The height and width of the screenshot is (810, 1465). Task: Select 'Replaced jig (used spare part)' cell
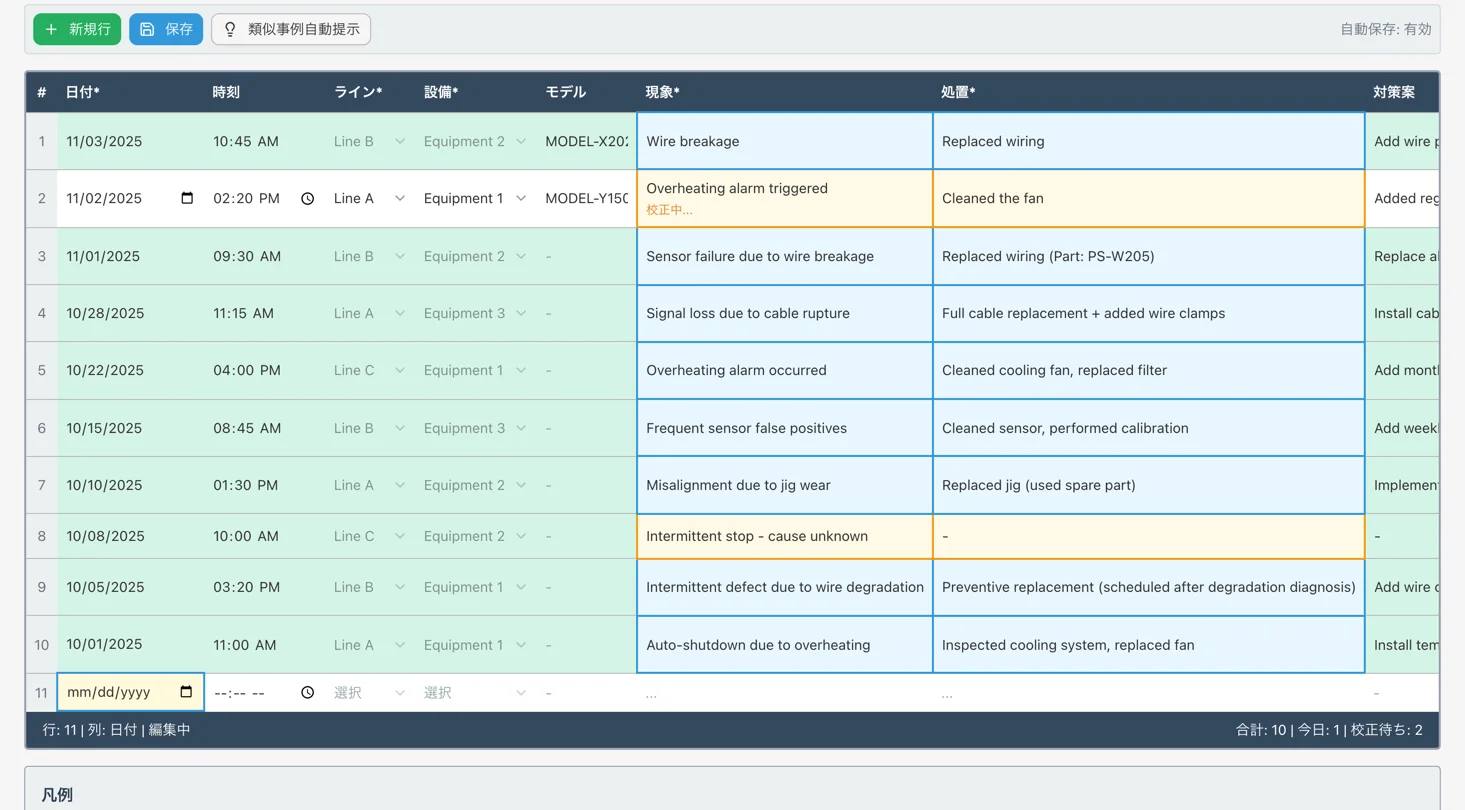click(x=1149, y=485)
